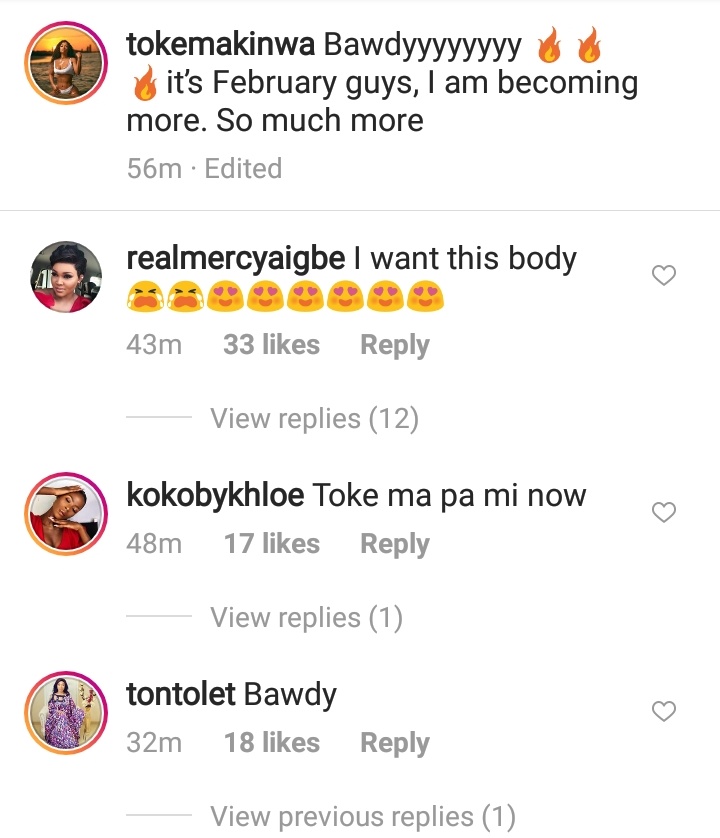The height and width of the screenshot is (838, 720).
Task: Show View previous replies (1)
Action: click(362, 817)
